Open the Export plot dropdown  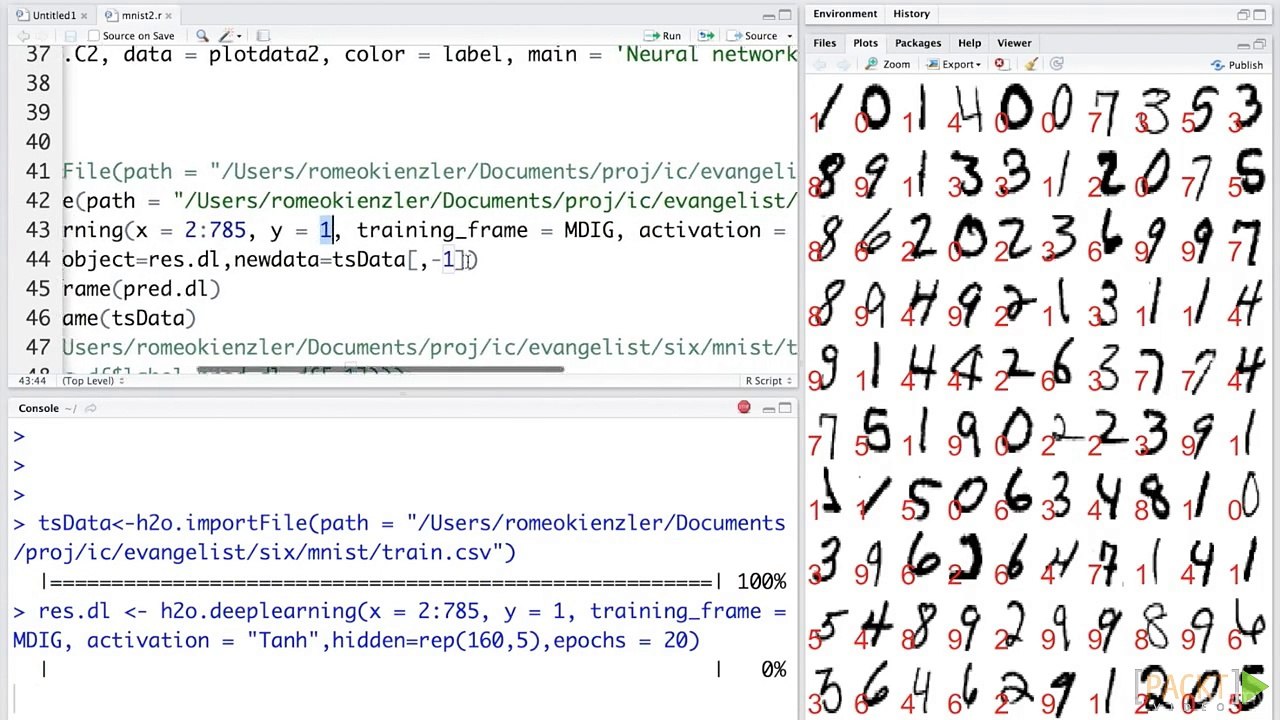click(955, 65)
